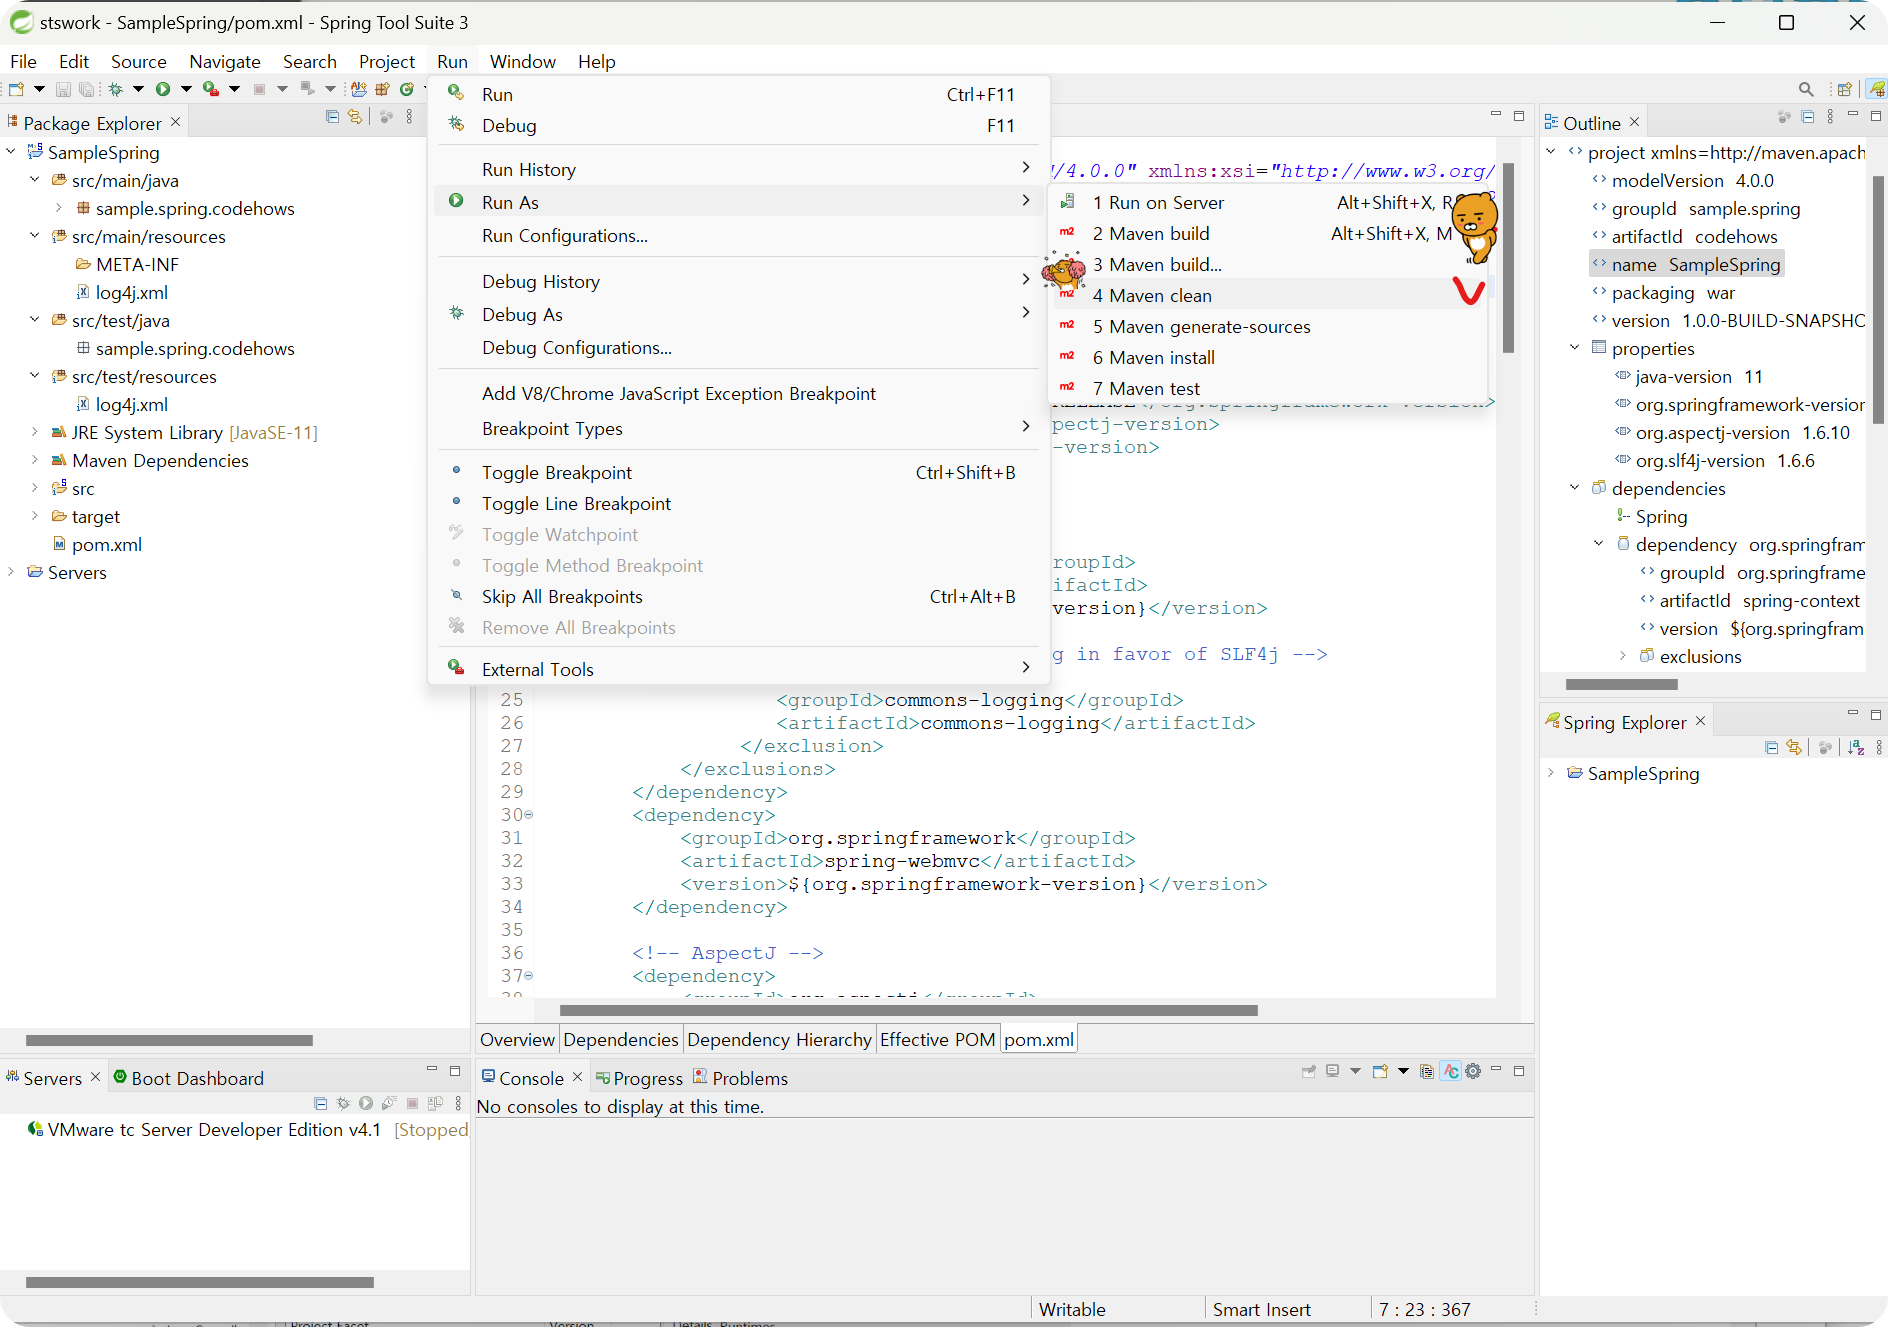Expand the target folder
Viewport: 1888px width, 1327px height.
coord(35,516)
